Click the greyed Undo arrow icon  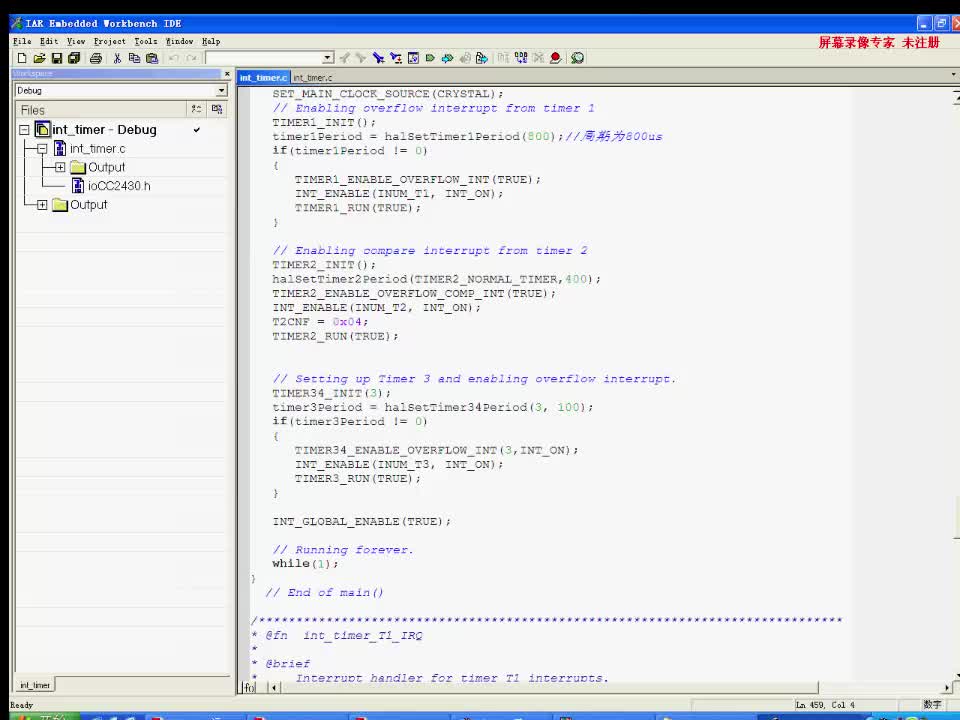(174, 58)
